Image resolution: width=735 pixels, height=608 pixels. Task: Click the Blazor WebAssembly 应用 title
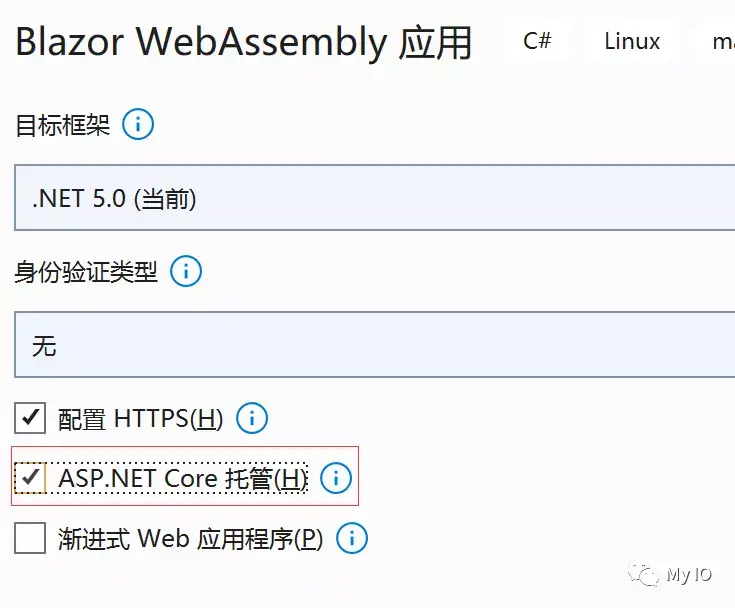[x=244, y=42]
